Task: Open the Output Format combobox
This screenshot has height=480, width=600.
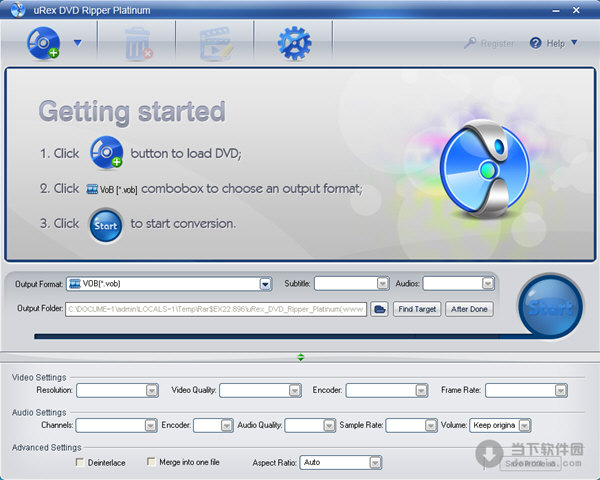Action: [x=169, y=284]
